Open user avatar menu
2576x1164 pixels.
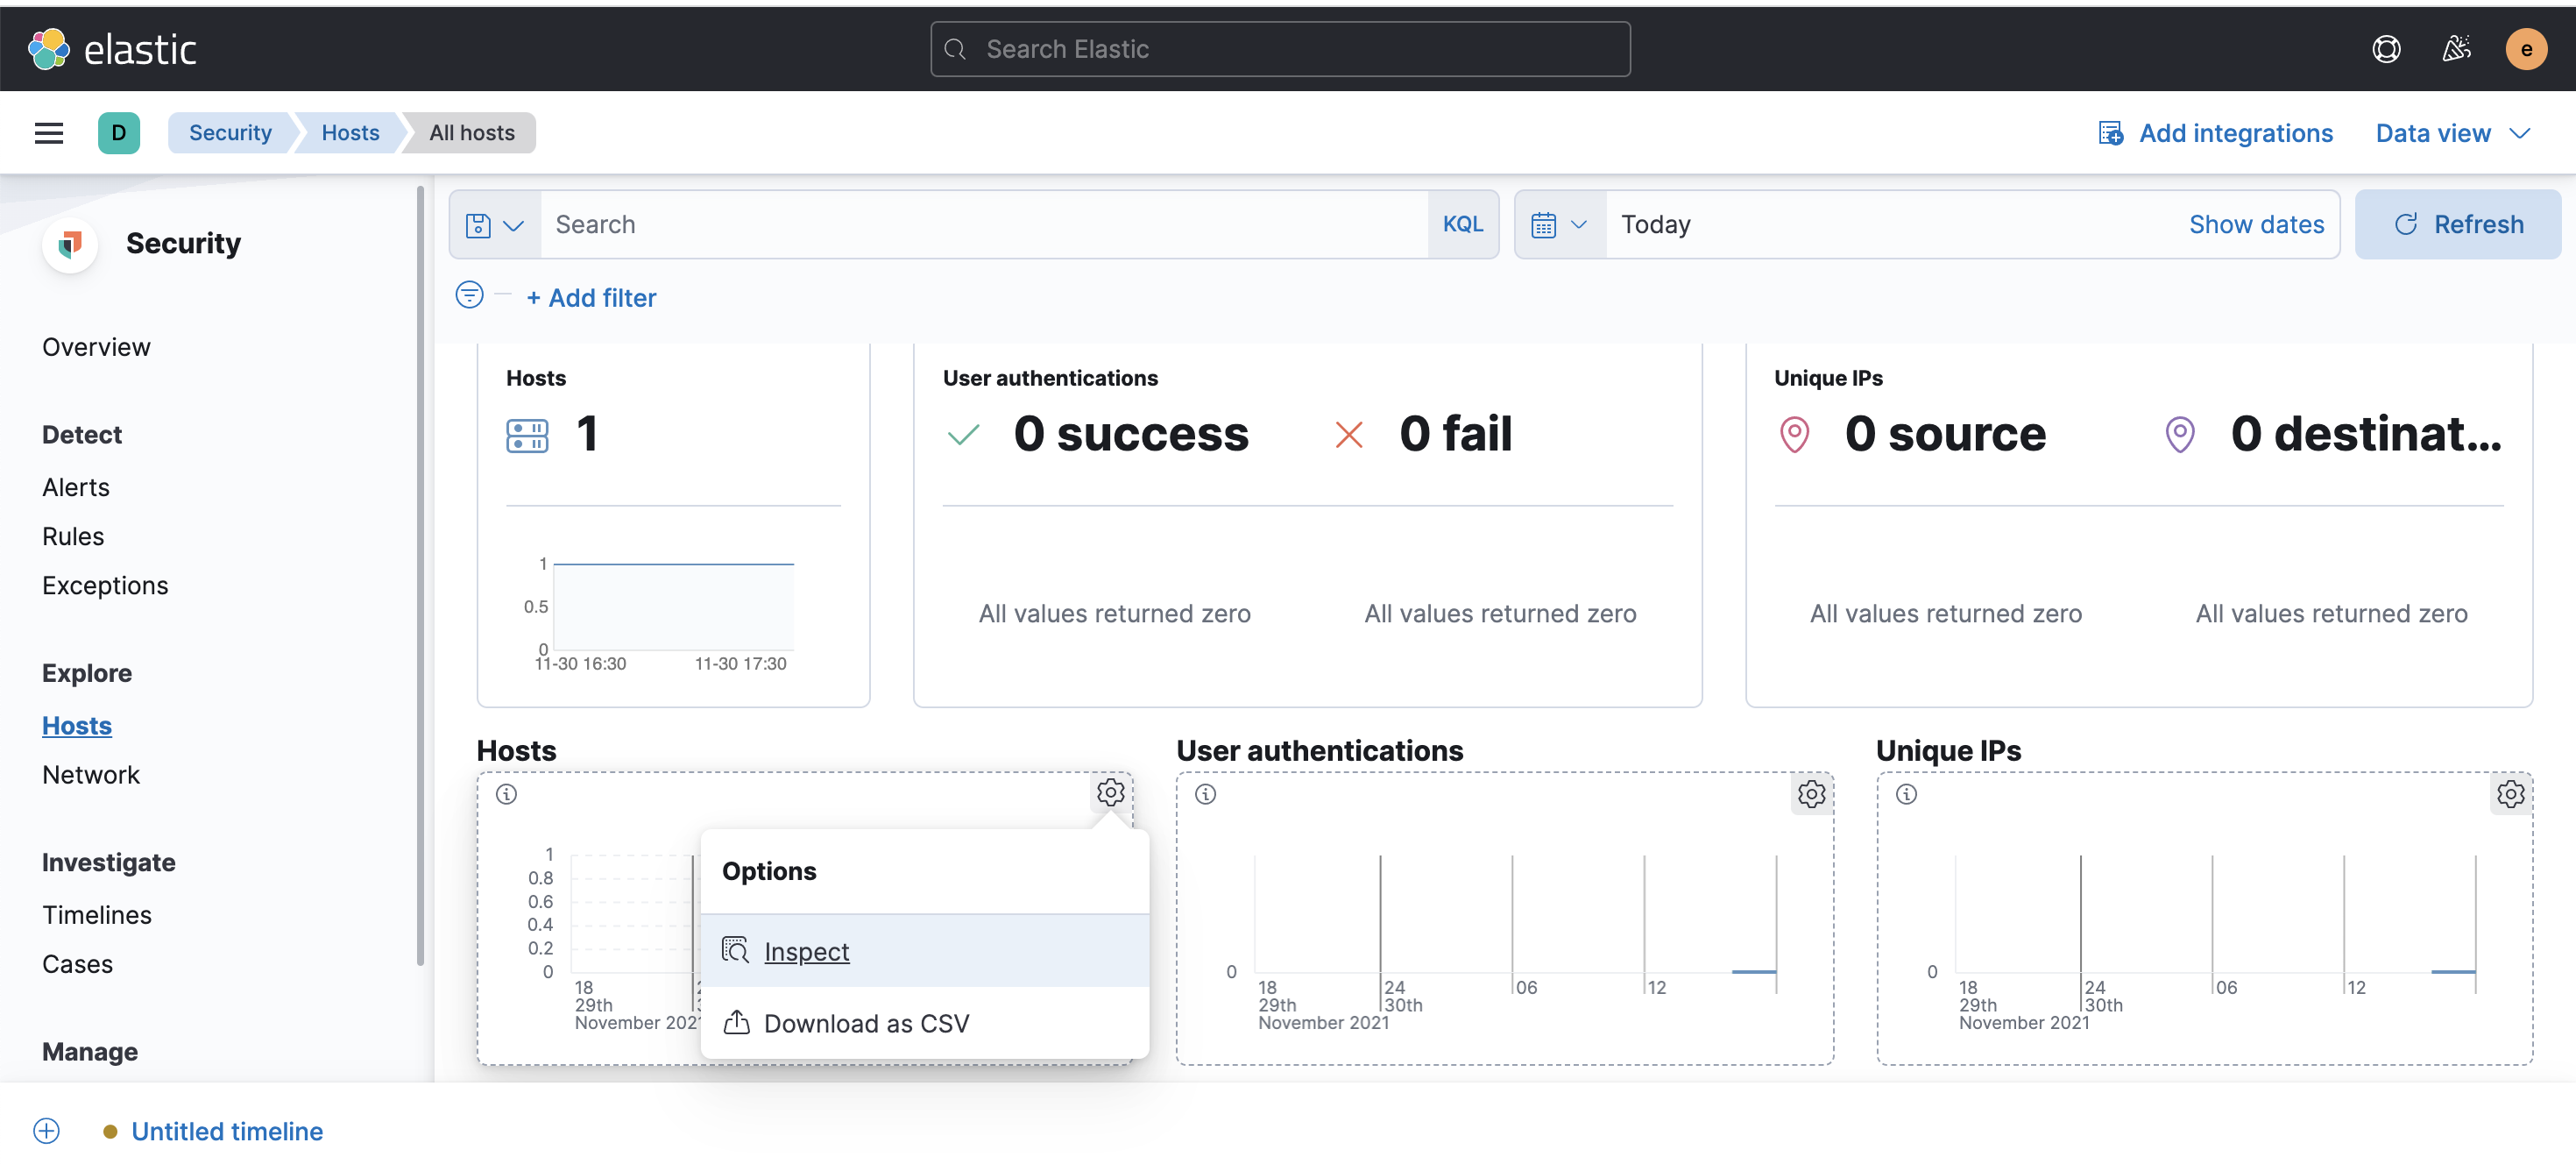tap(2526, 49)
